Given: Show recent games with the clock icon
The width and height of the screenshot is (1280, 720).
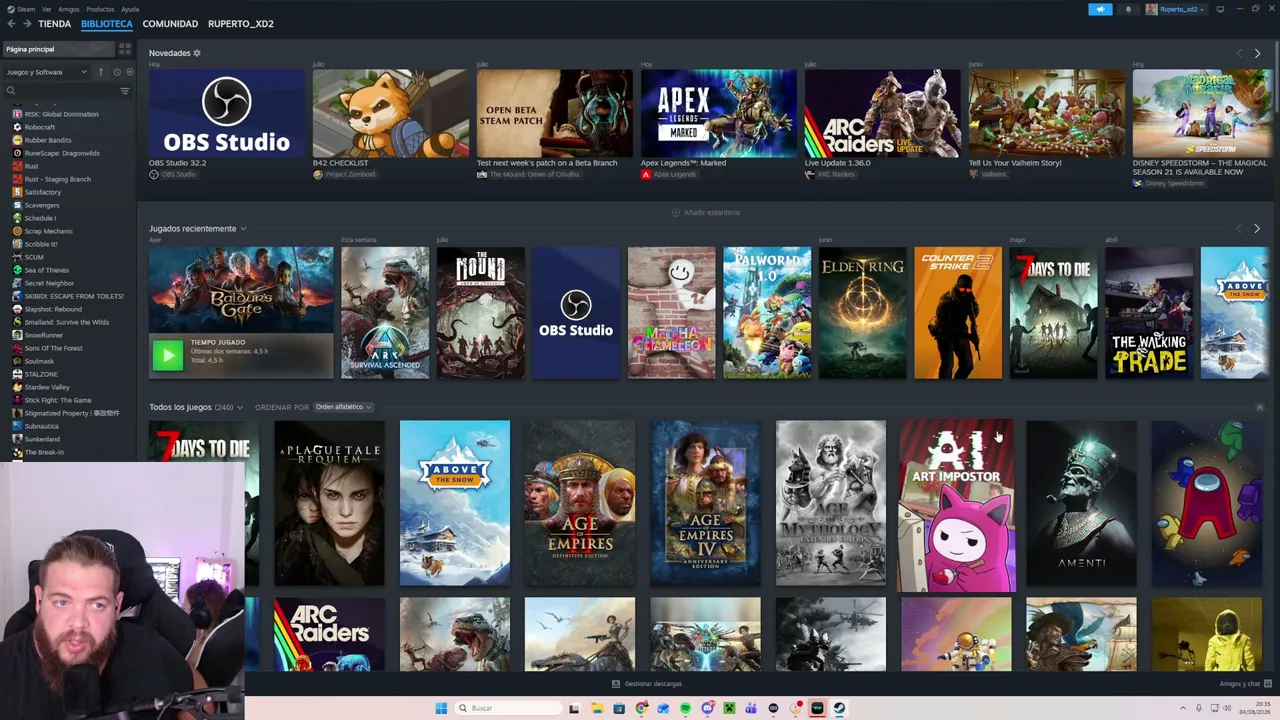Looking at the screenshot, I should 116,72.
